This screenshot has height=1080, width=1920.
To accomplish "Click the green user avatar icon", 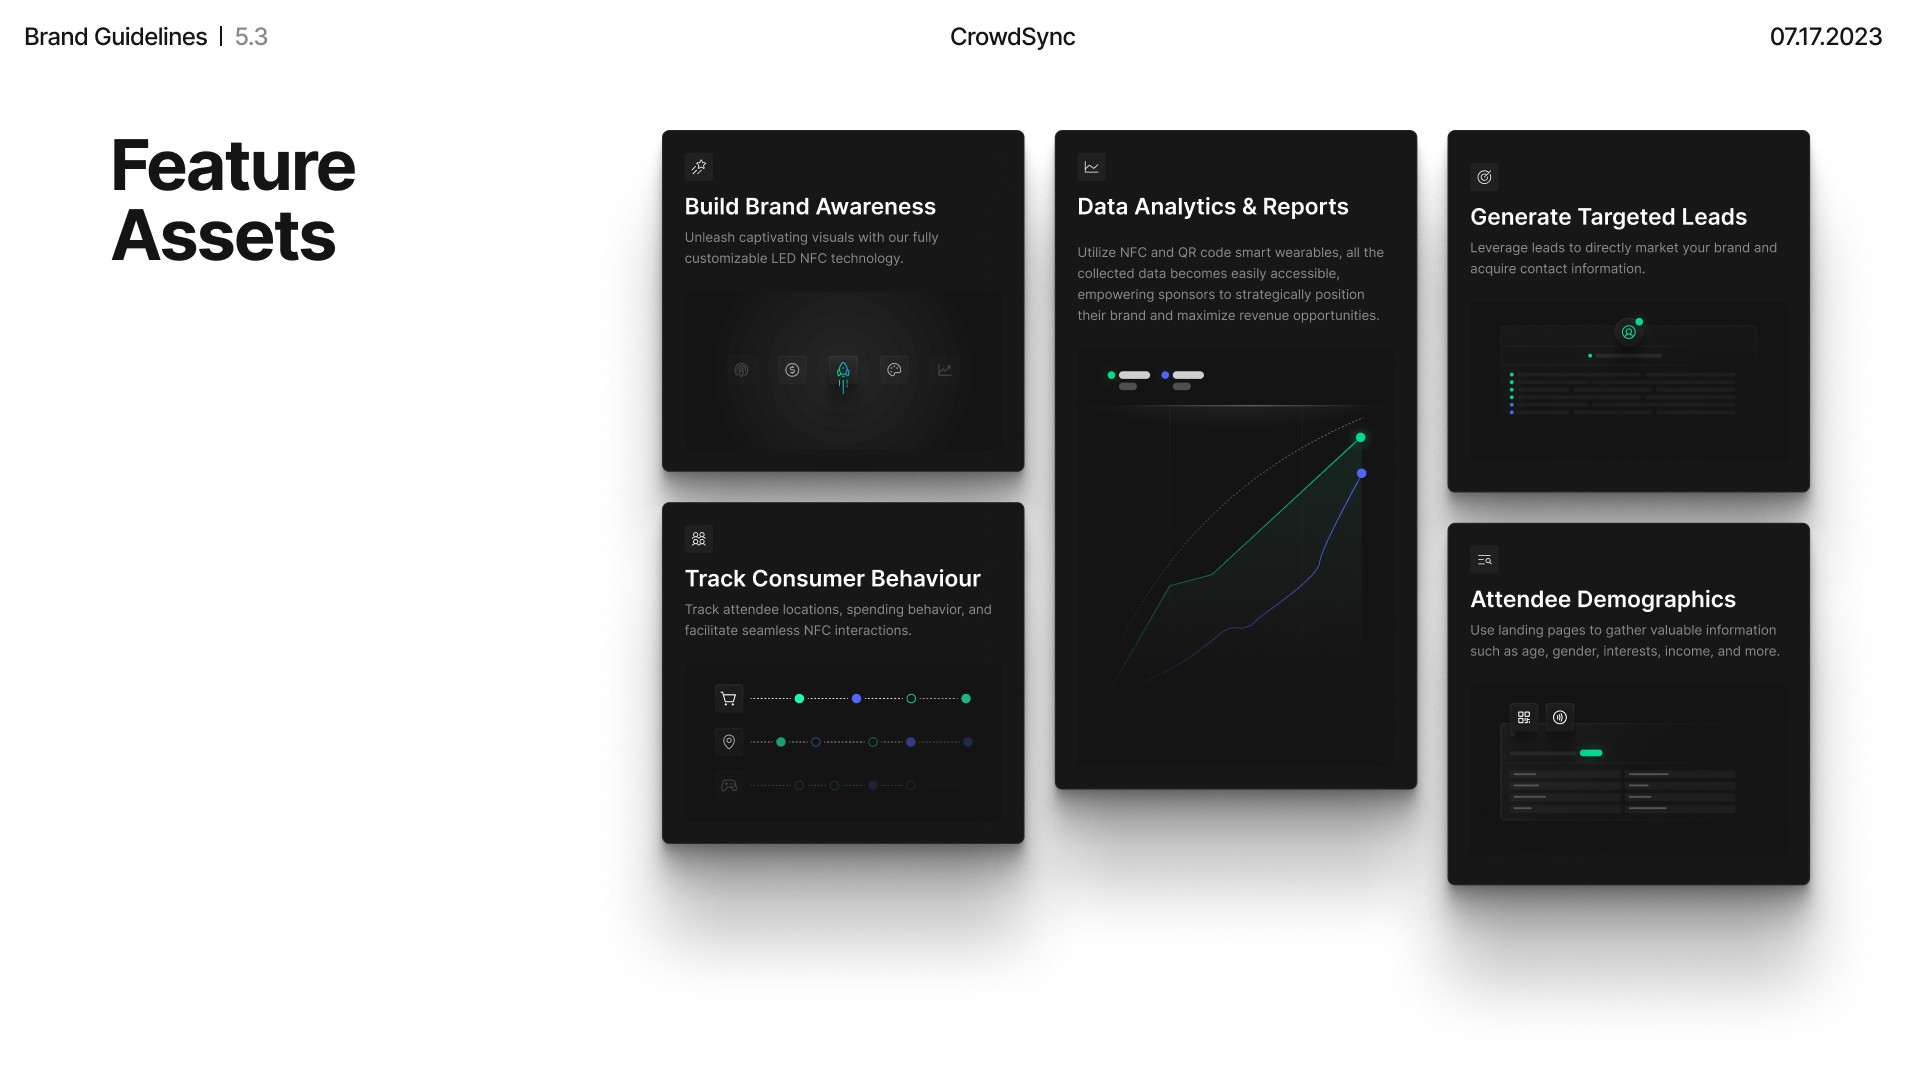I will coord(1629,332).
